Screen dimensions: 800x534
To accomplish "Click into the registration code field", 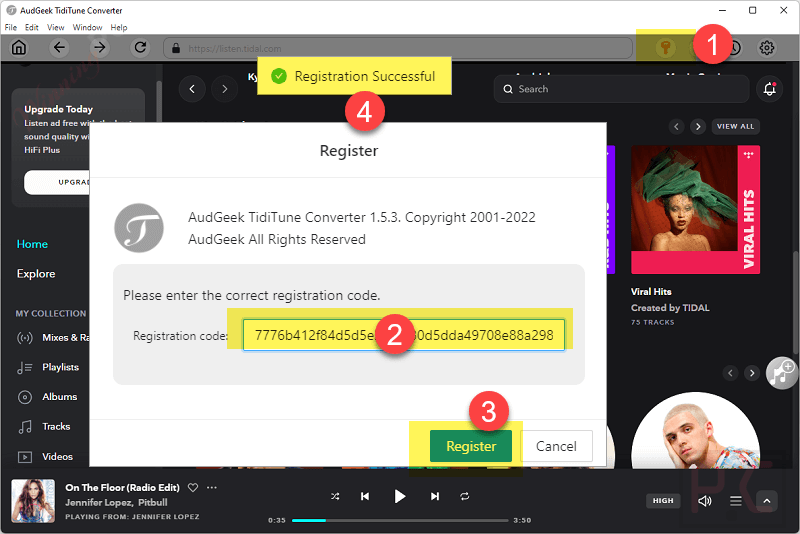I will (x=404, y=335).
